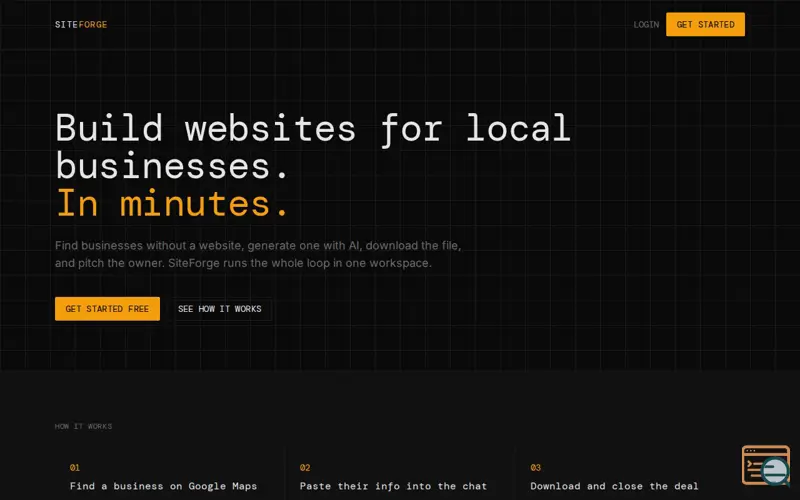The image size is (800, 500).
Task: Click the 'Find businesses without a website' description paragraph
Action: coord(258,254)
